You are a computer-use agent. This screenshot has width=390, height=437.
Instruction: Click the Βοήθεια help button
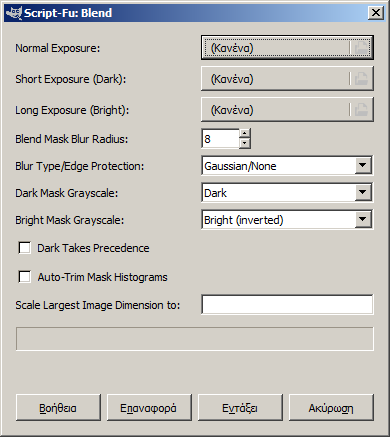[58, 408]
